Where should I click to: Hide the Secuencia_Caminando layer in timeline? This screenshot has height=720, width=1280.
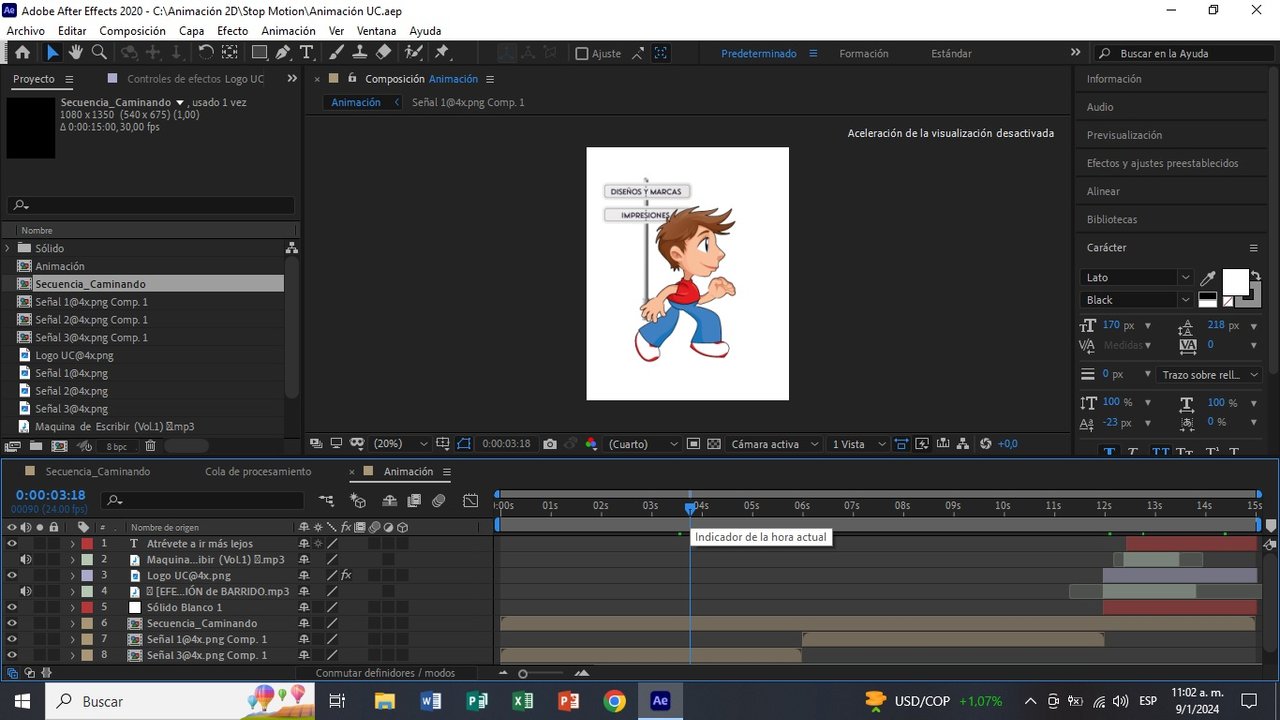(x=12, y=624)
